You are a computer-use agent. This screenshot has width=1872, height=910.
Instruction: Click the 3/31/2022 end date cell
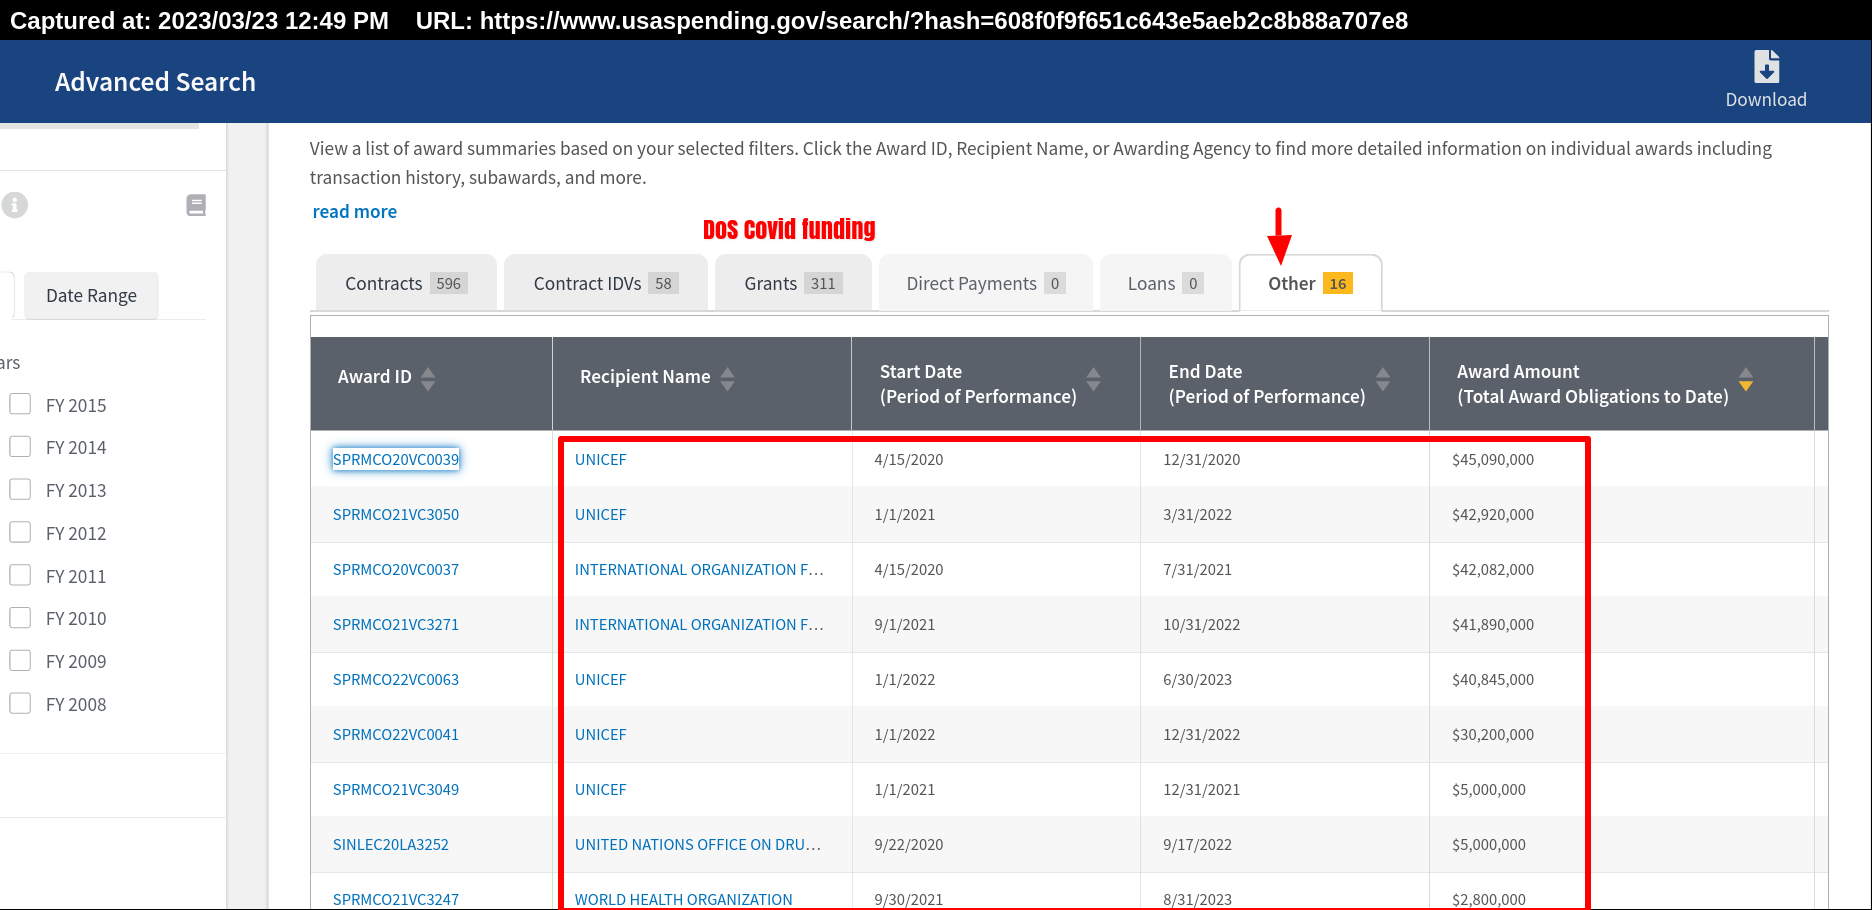(x=1198, y=514)
